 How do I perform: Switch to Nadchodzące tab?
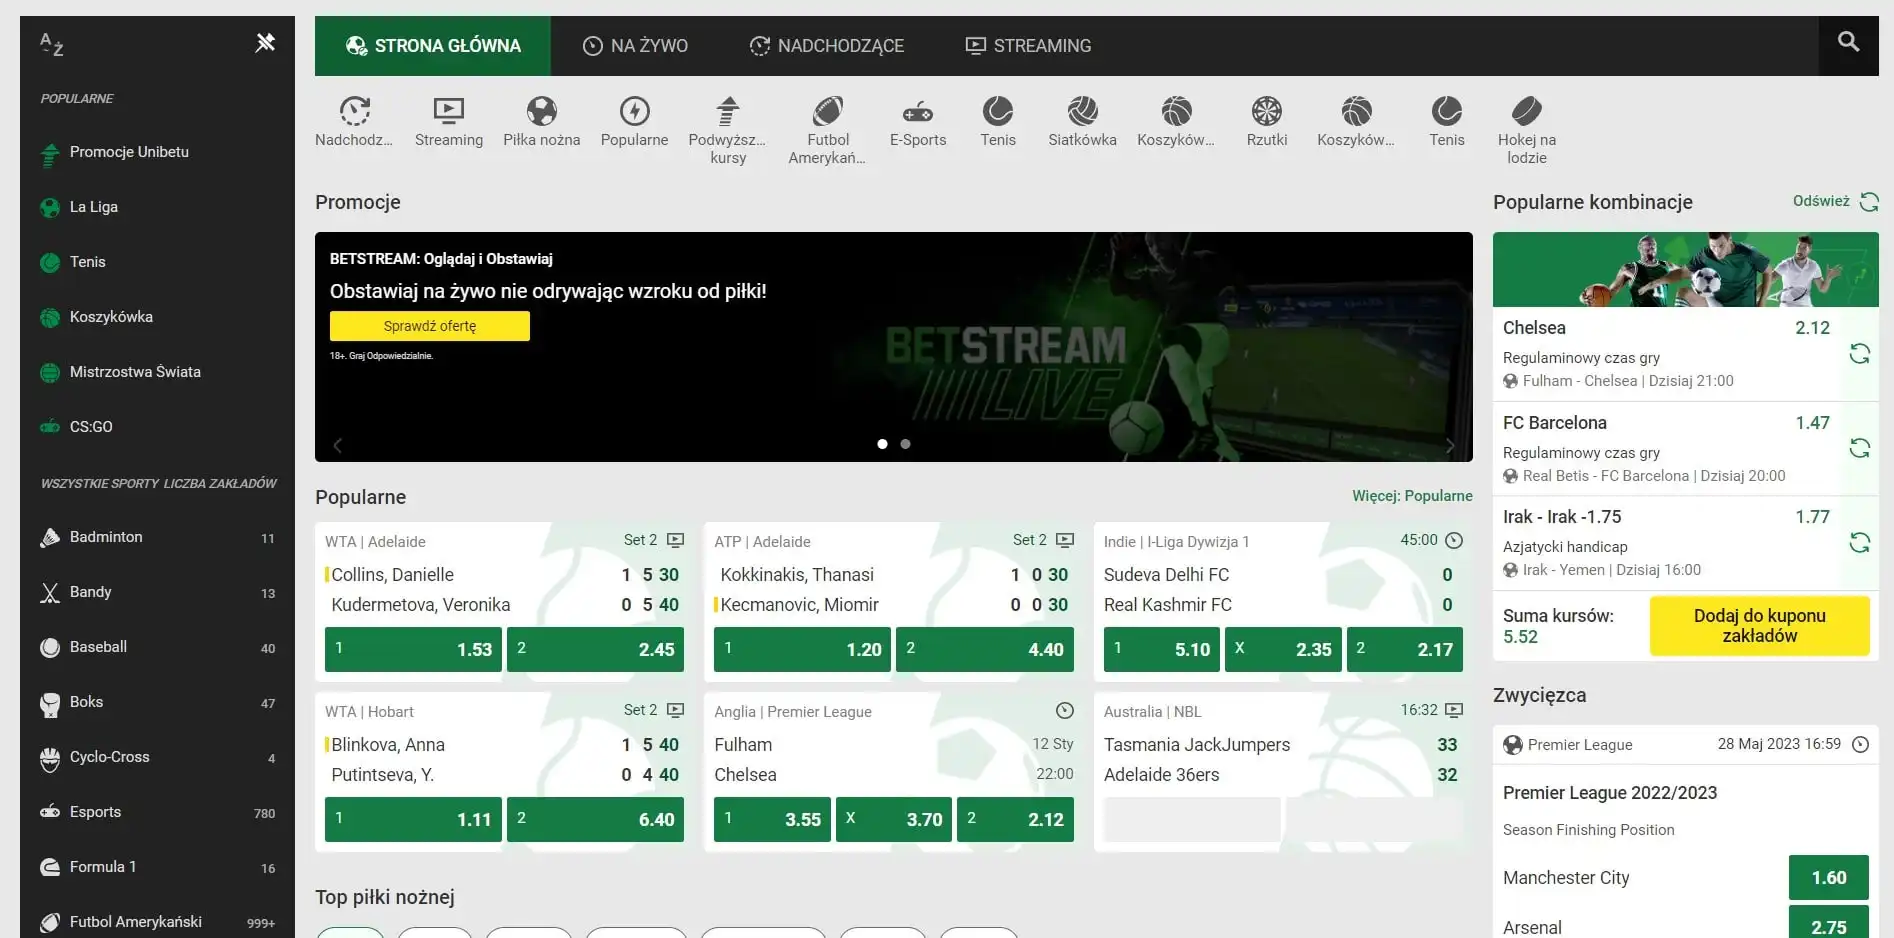(x=826, y=46)
